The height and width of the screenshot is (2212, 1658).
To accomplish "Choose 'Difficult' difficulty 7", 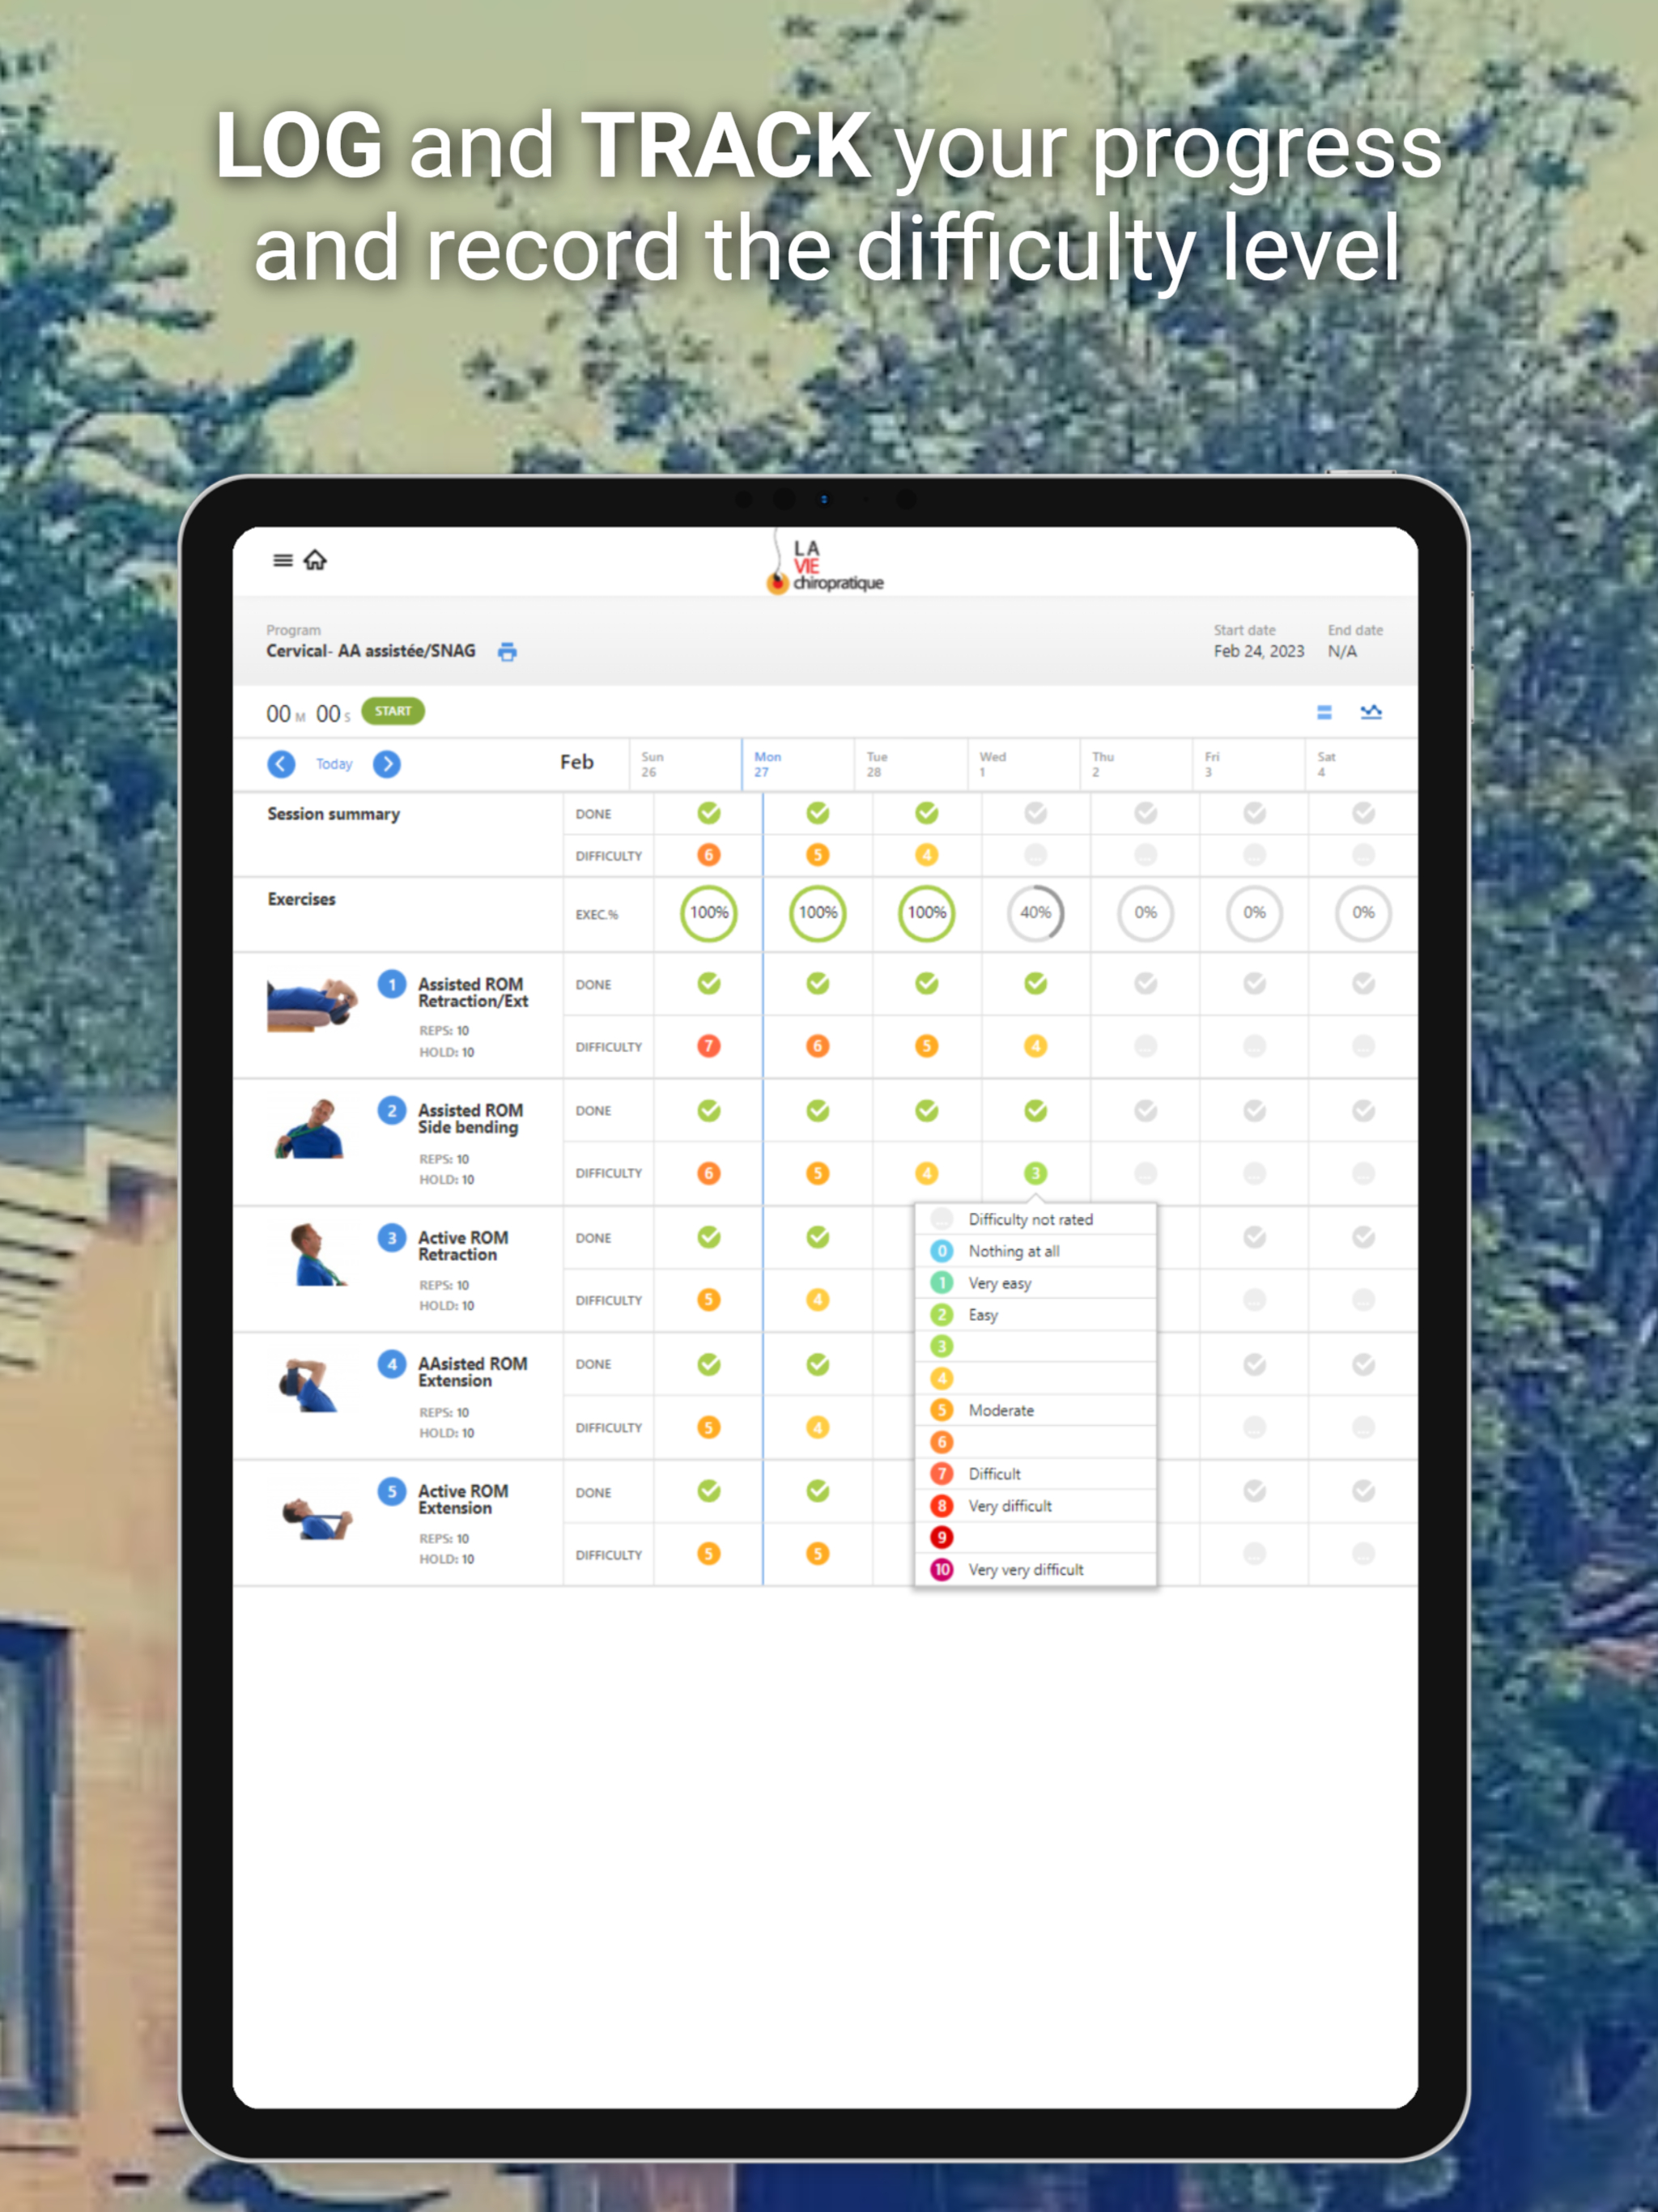I will (1036, 1474).
